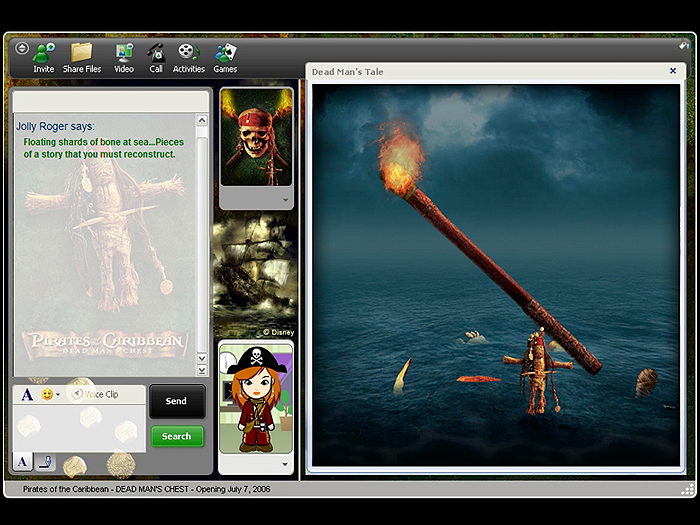
Task: Click the double-arrow scroll to bottom button
Action: [x=202, y=370]
